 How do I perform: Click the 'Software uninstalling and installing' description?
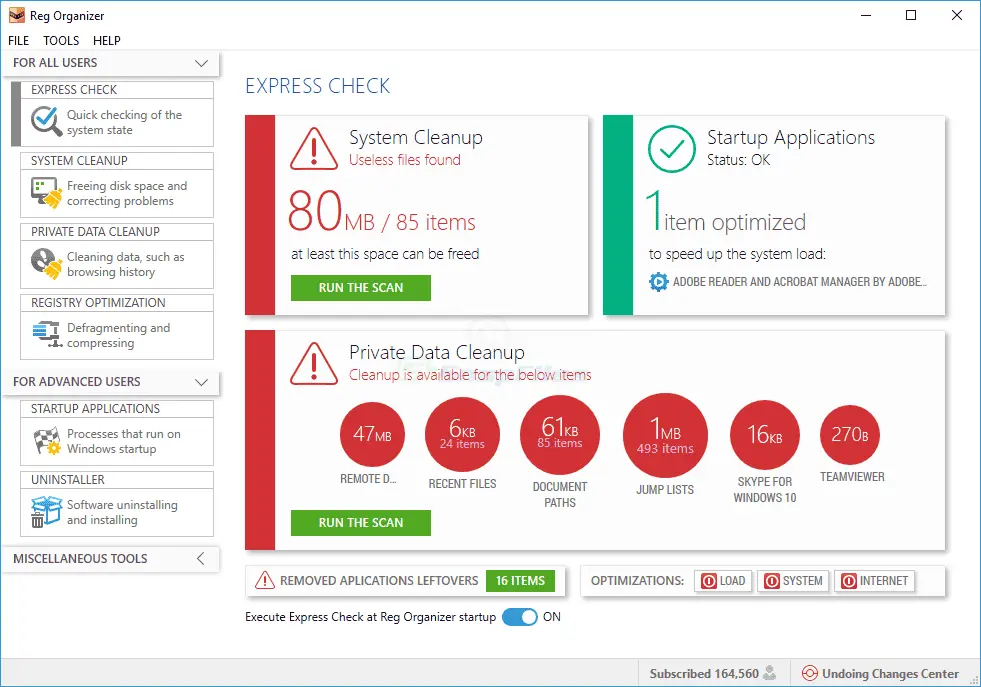(x=122, y=512)
